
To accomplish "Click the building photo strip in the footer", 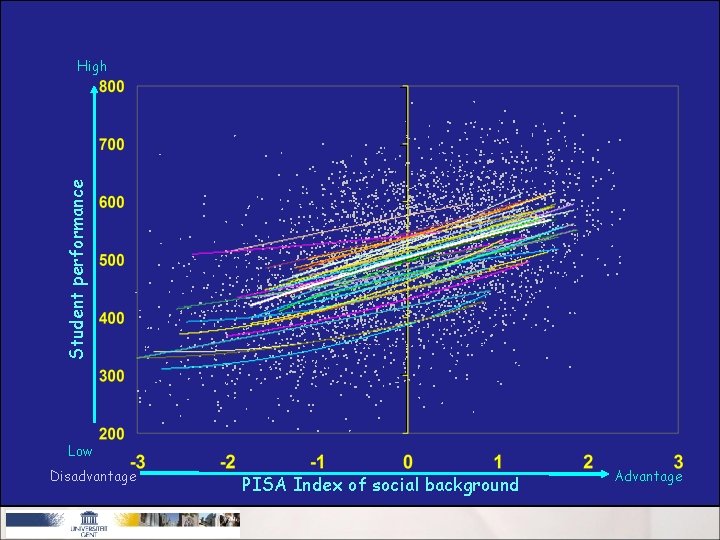I will pyautogui.click(x=190, y=519).
